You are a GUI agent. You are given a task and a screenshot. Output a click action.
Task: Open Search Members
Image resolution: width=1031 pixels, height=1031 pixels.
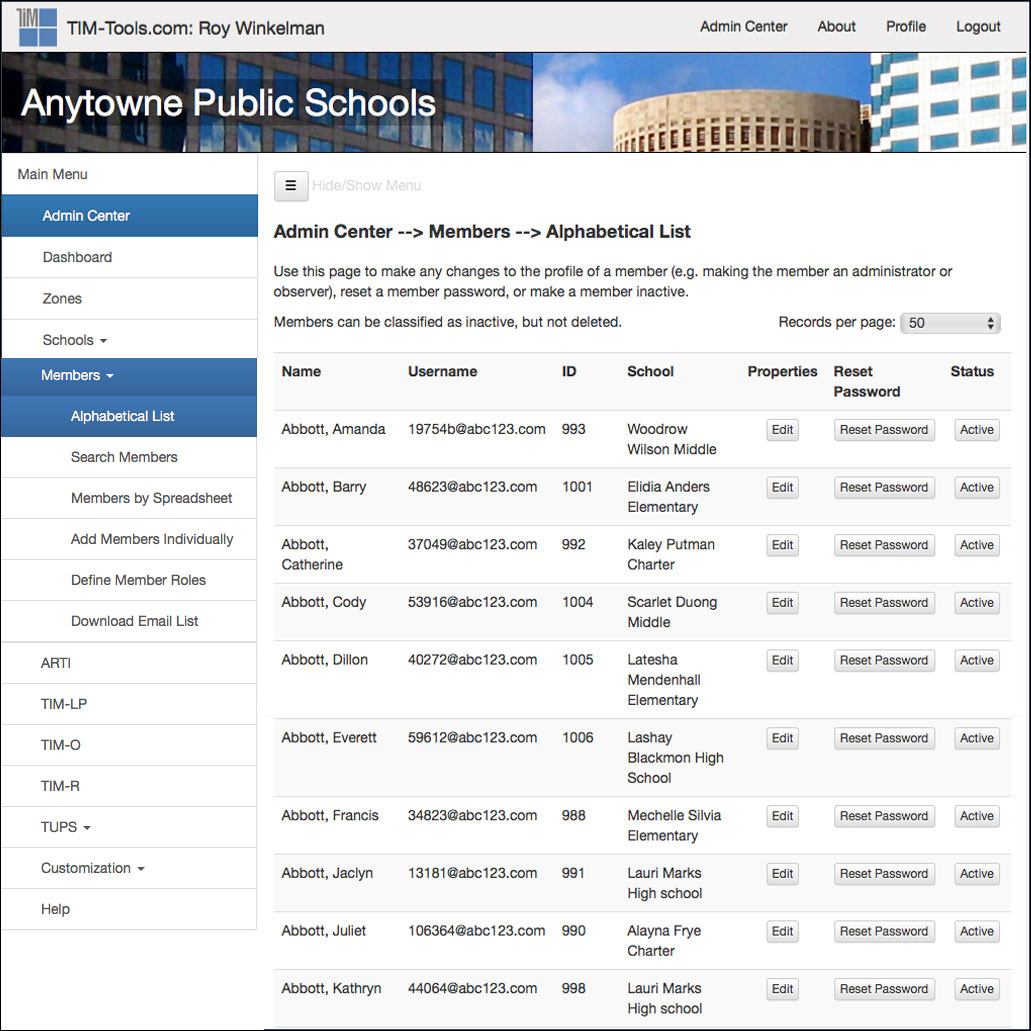(x=130, y=457)
